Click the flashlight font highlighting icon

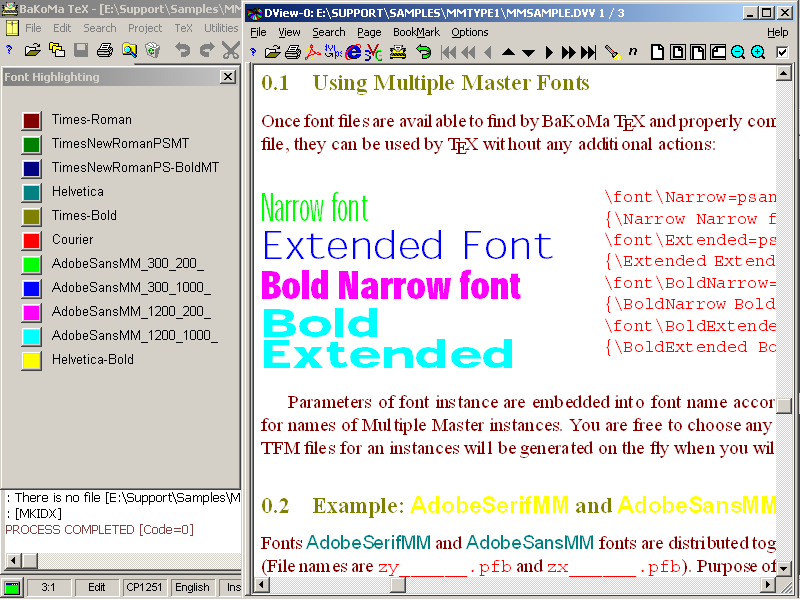[612, 52]
